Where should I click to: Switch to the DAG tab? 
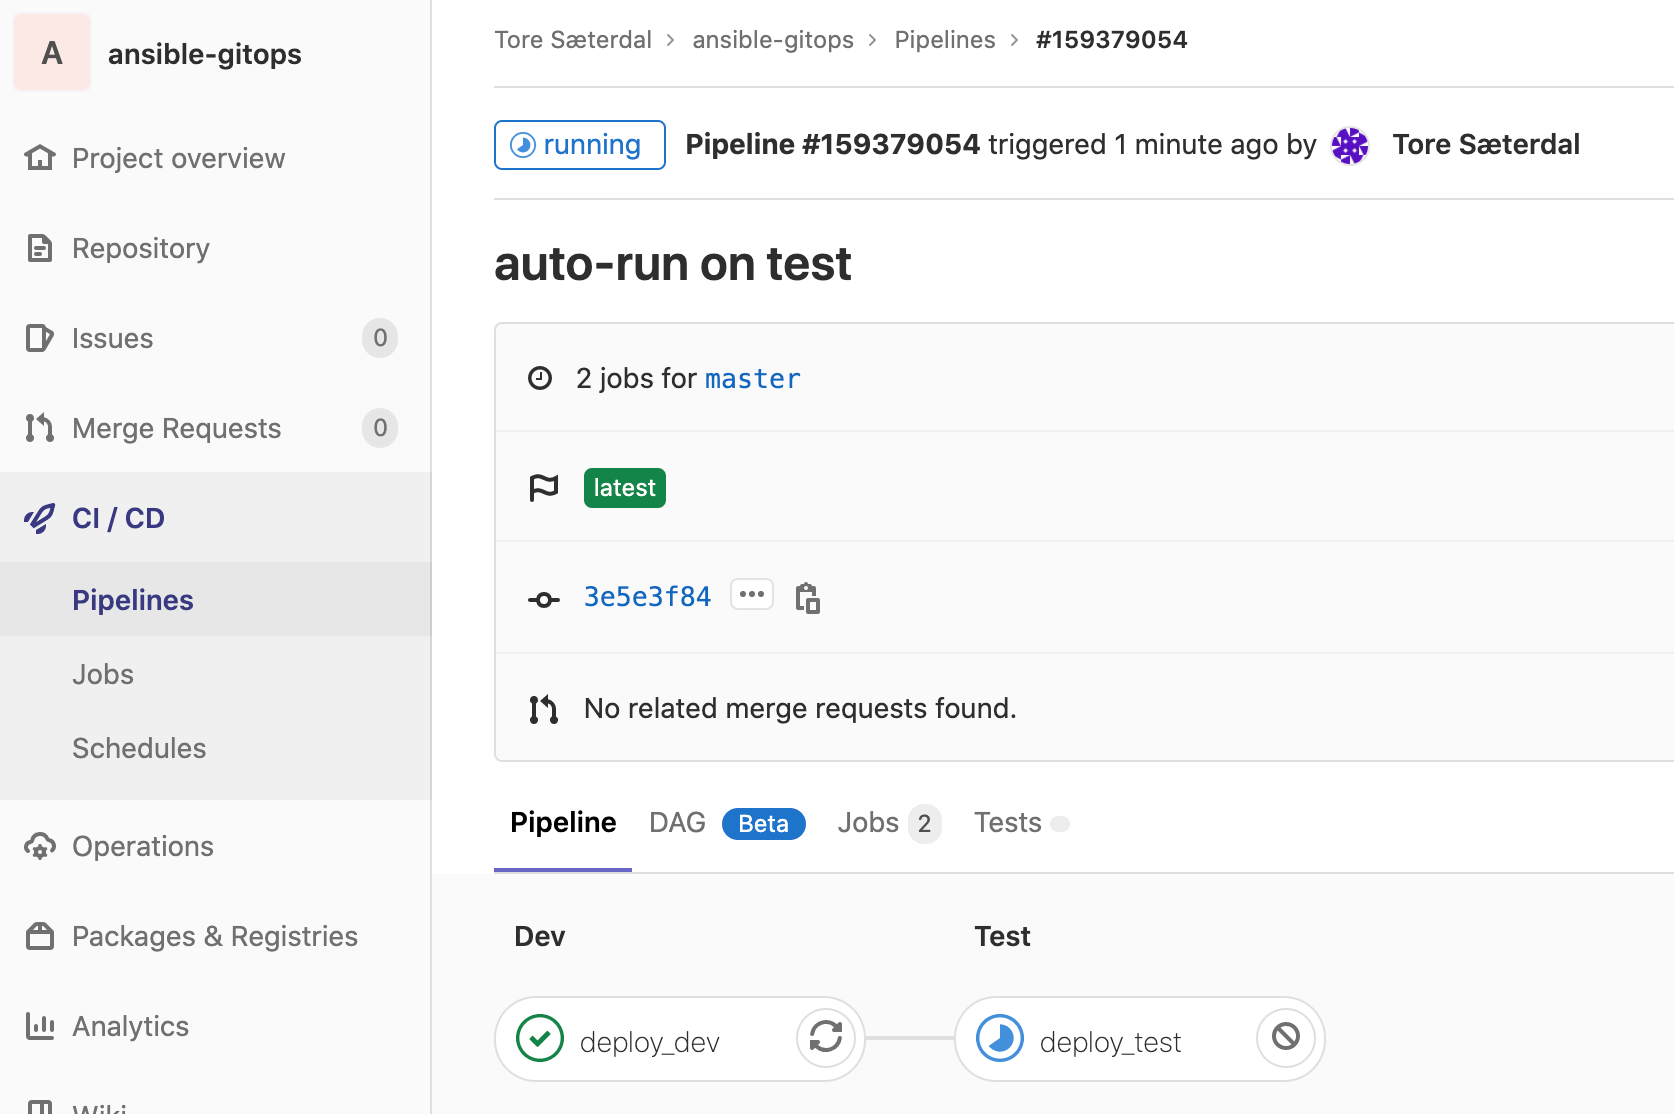677,822
